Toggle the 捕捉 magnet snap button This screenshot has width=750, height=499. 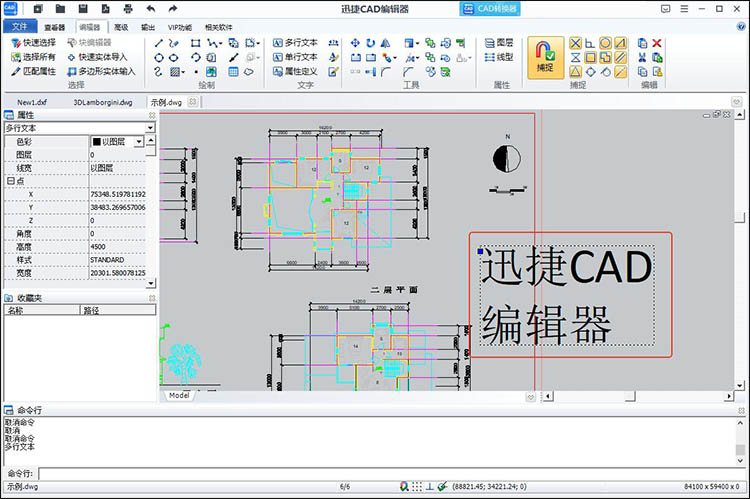pos(545,57)
